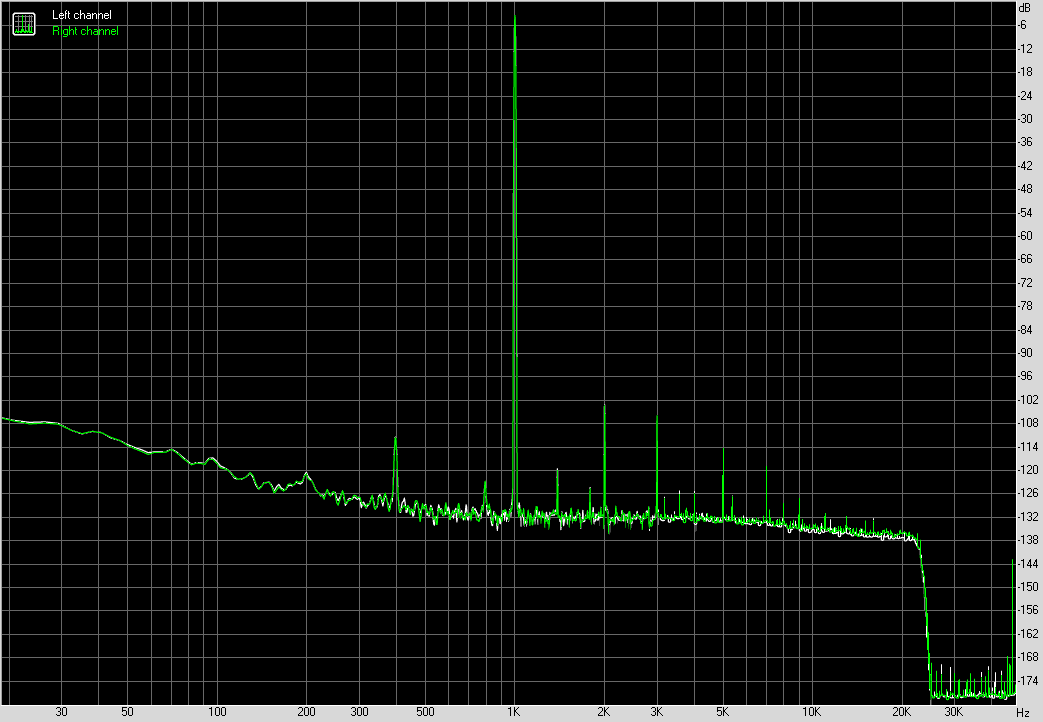Click the "-144" dB scale label

pos(1028,564)
